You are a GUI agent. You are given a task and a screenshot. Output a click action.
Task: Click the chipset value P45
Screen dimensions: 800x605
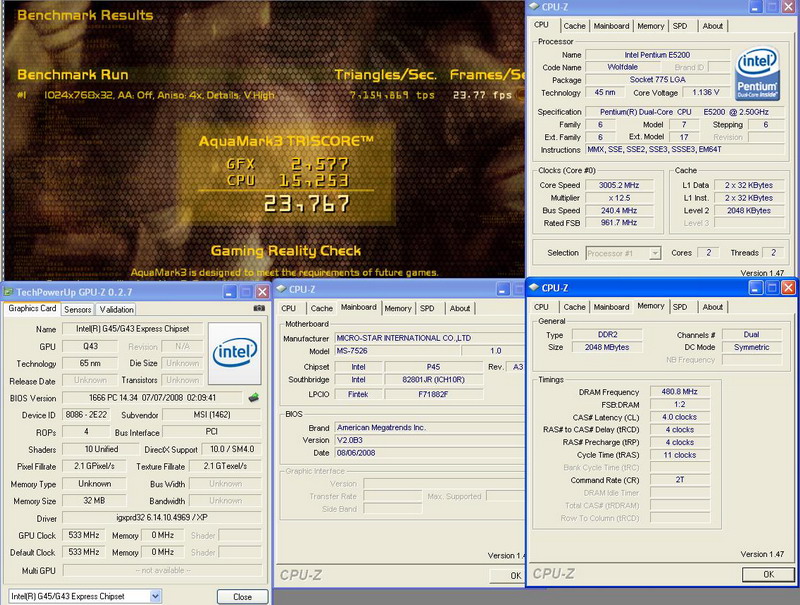433,367
